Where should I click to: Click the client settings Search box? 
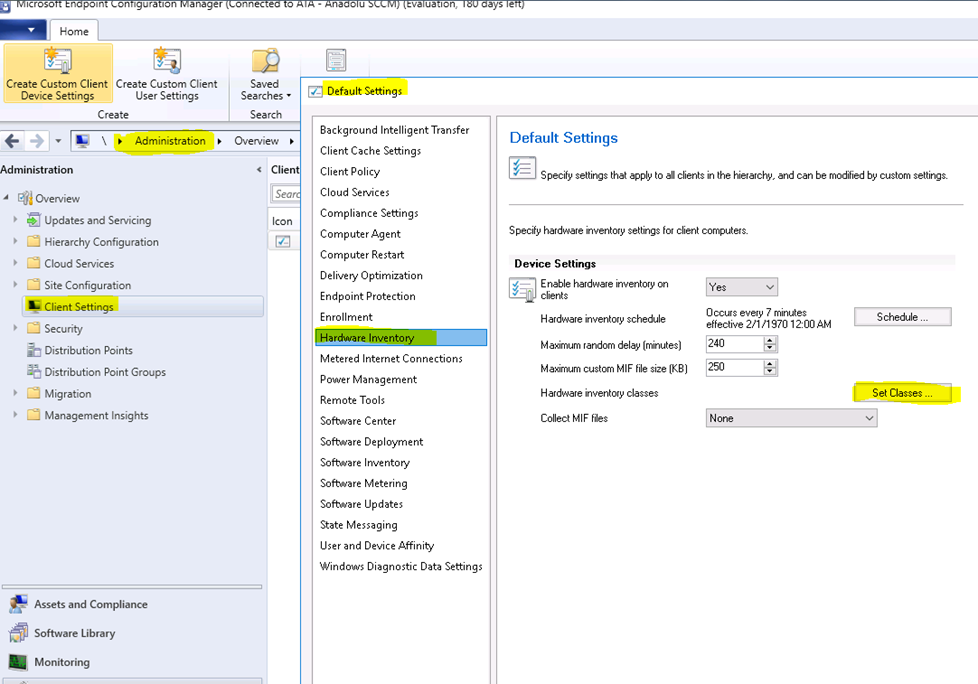[x=286, y=194]
